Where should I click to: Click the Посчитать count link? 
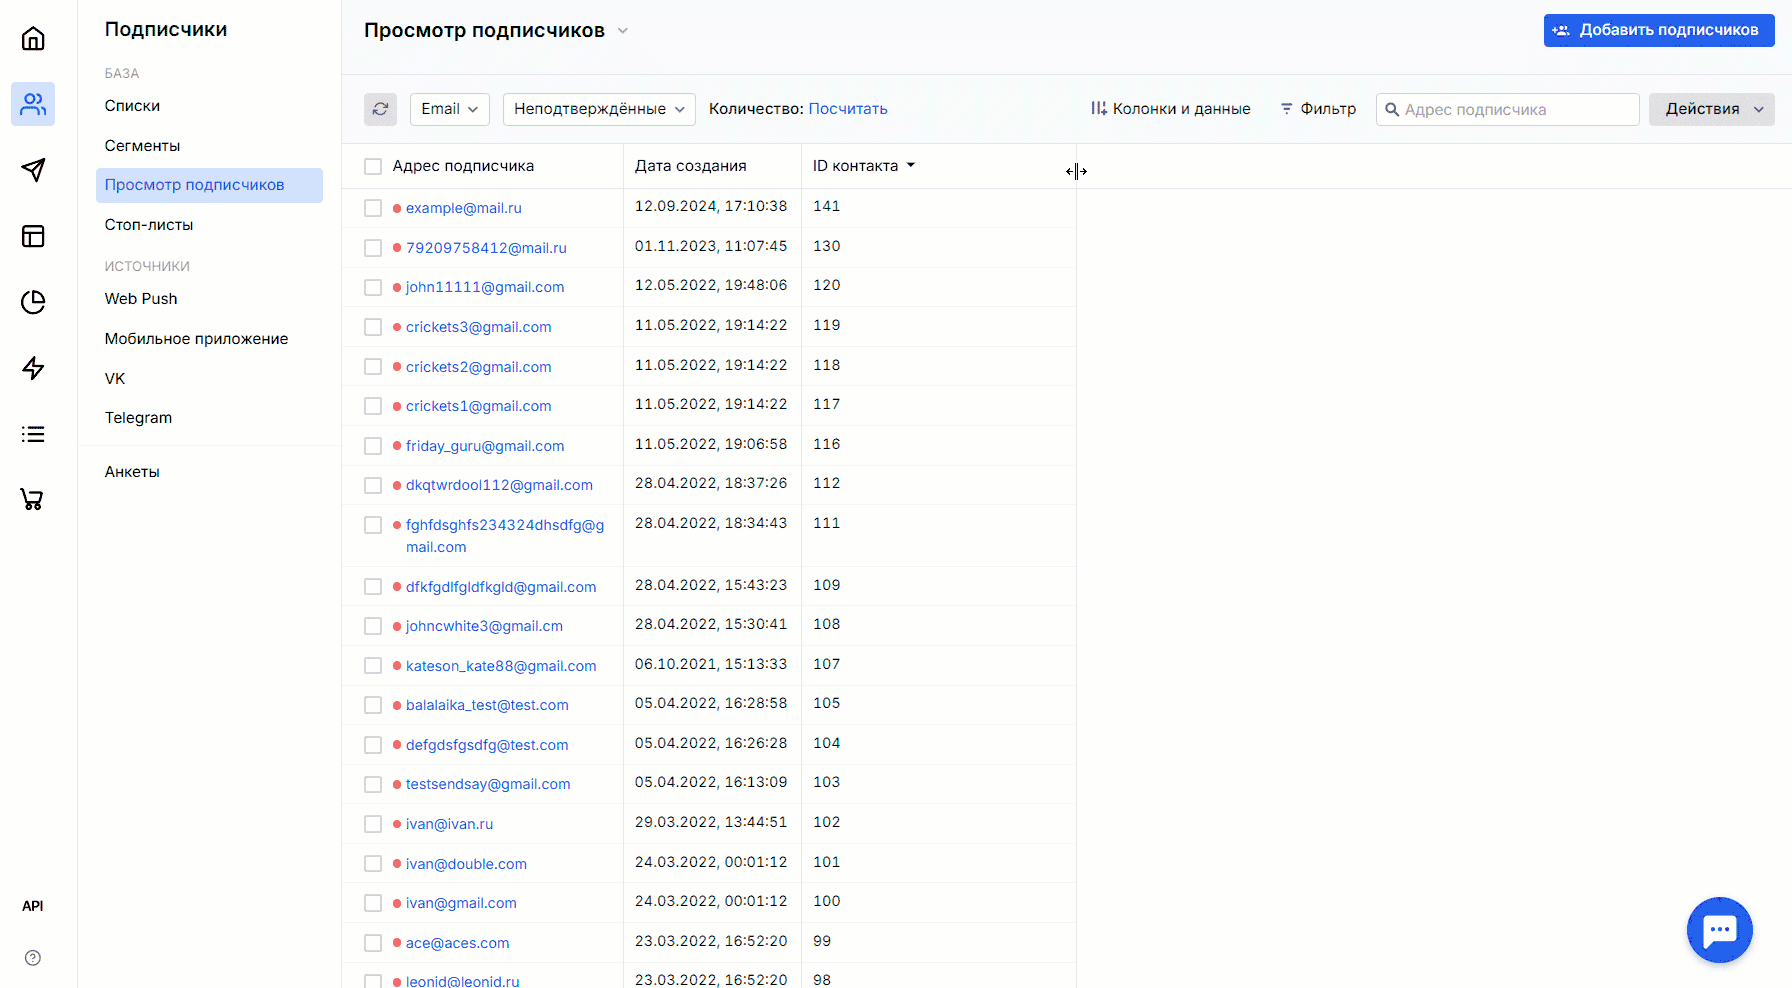[847, 109]
